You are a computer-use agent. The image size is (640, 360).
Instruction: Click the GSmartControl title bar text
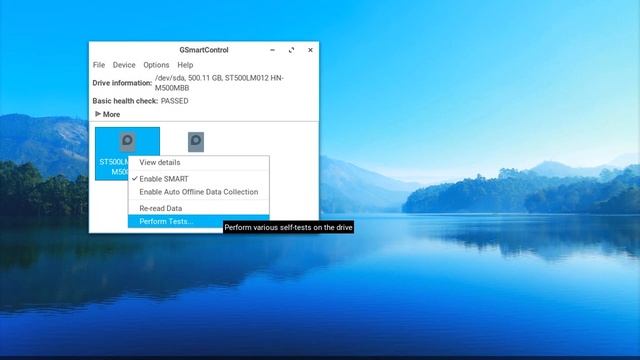coord(204,50)
